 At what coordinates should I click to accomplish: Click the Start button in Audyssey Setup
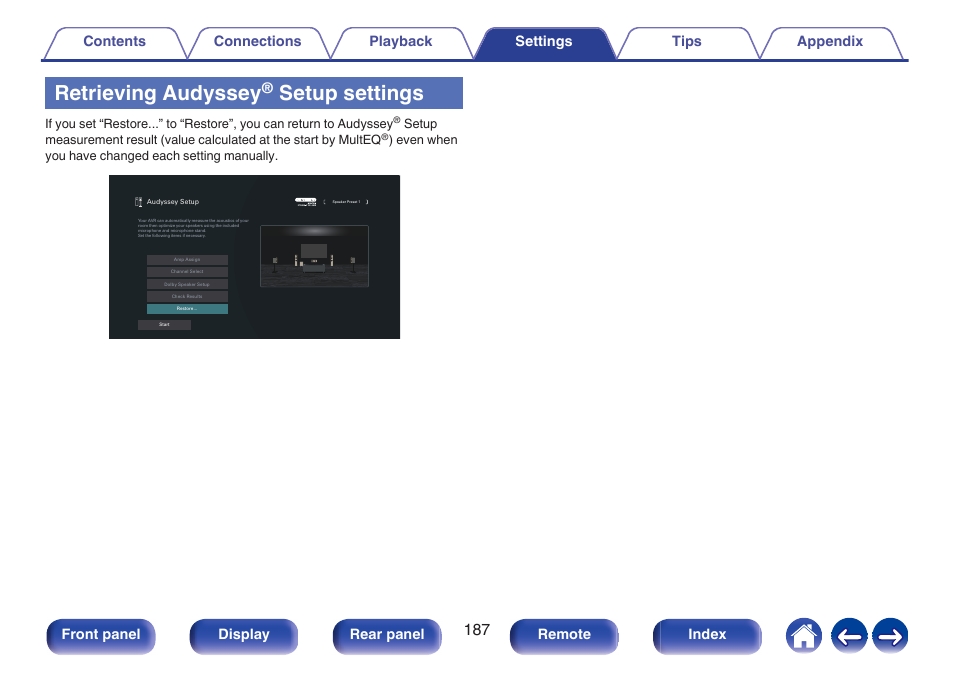[164, 325]
